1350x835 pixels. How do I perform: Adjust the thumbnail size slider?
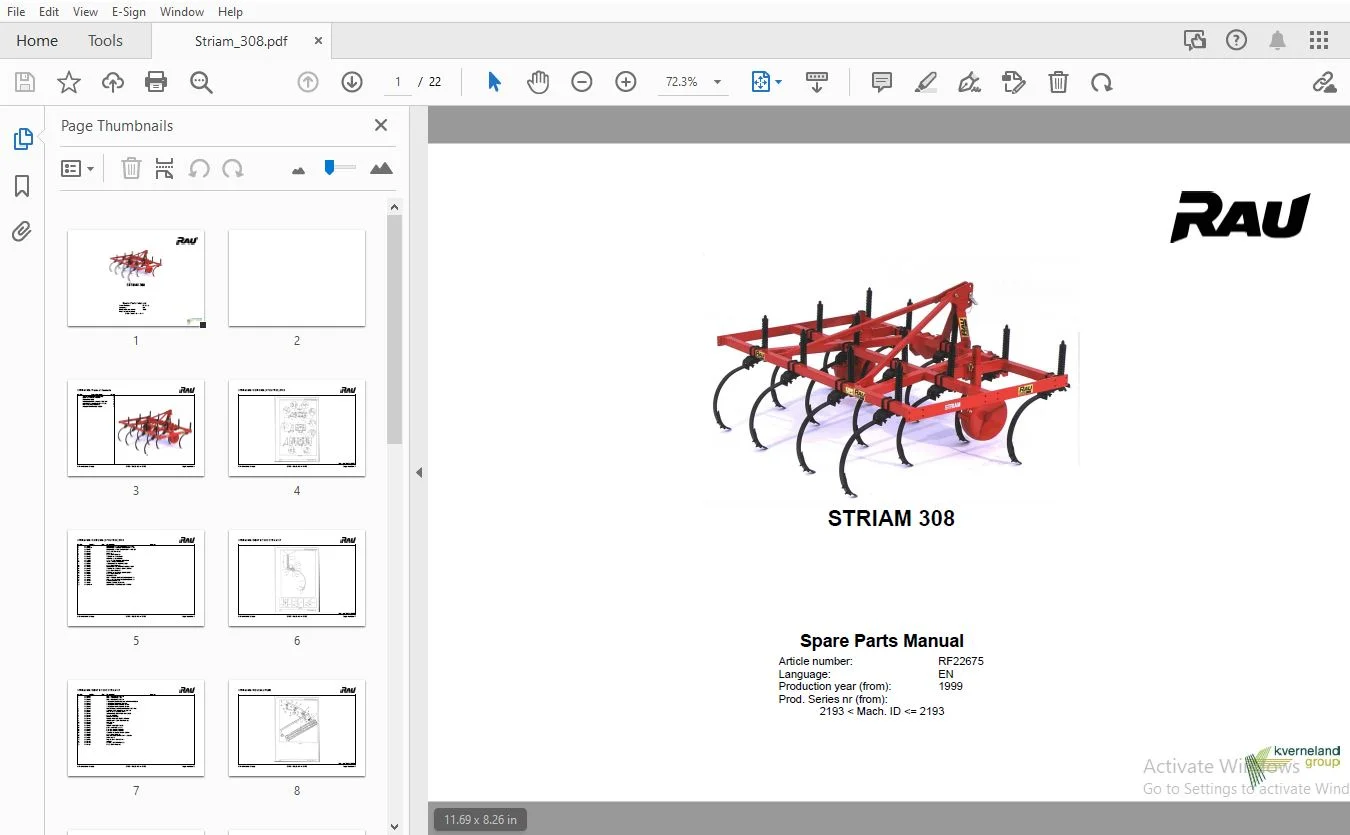[330, 168]
